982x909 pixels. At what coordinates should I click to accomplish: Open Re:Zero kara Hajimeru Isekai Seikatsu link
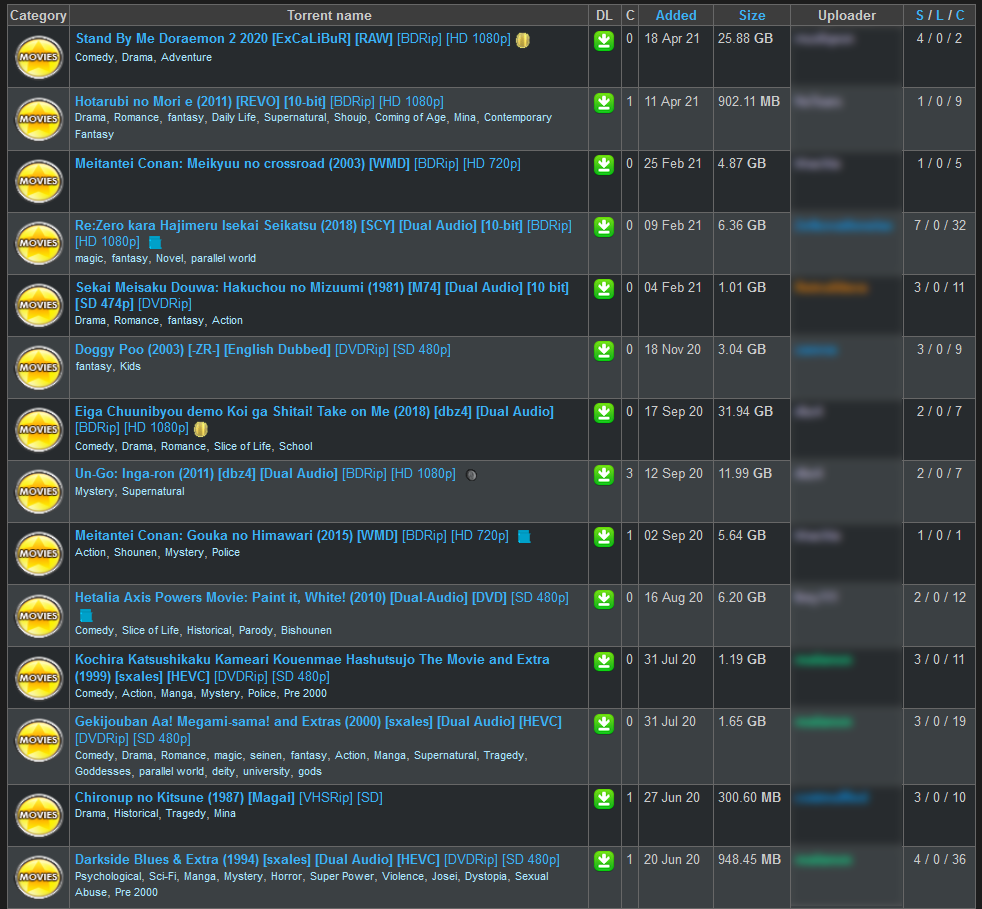point(323,234)
